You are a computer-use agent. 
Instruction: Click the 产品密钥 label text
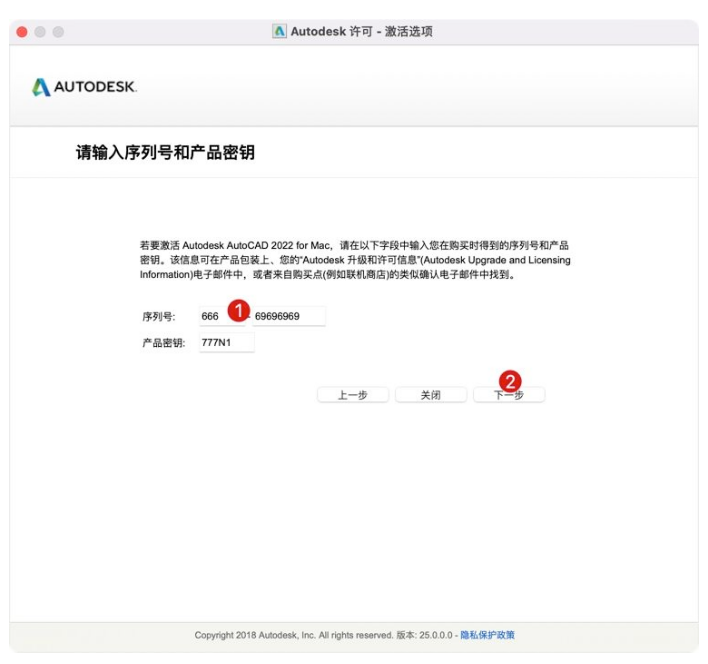click(163, 343)
